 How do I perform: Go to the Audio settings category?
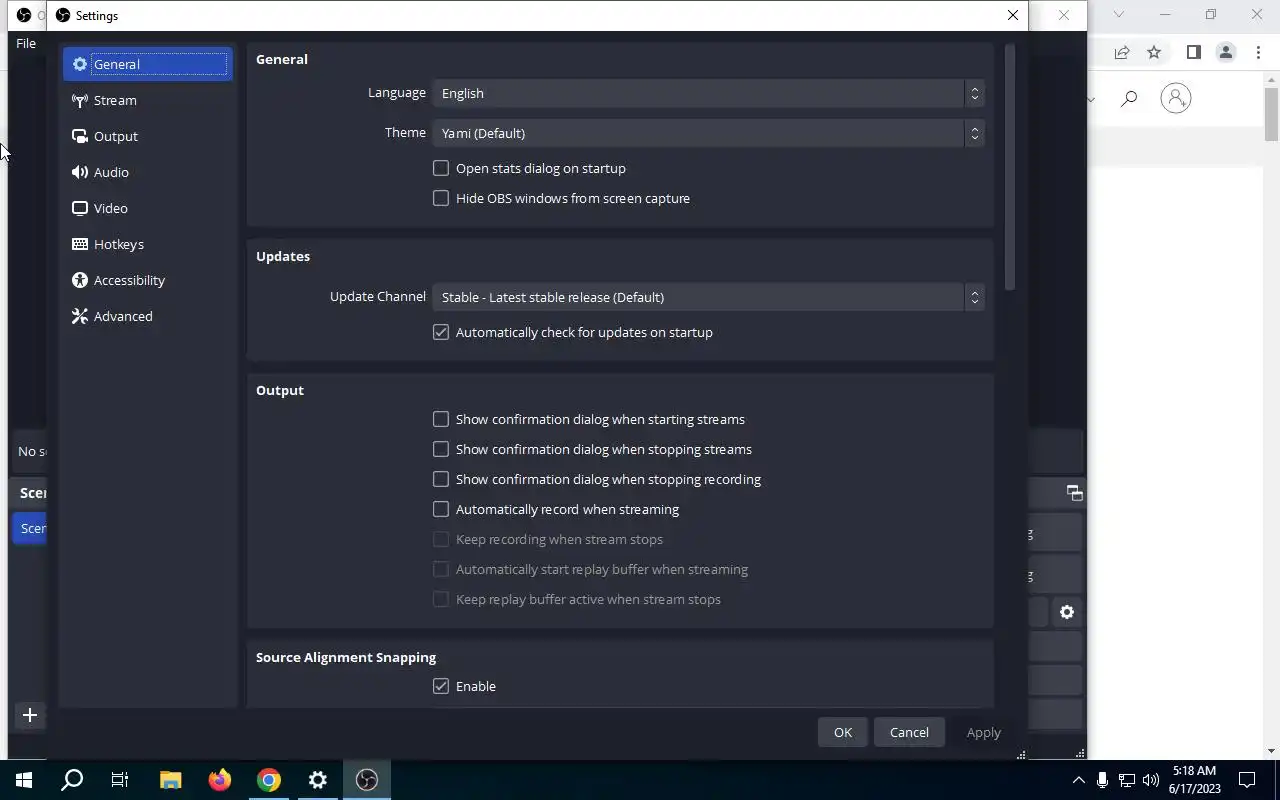(147, 172)
